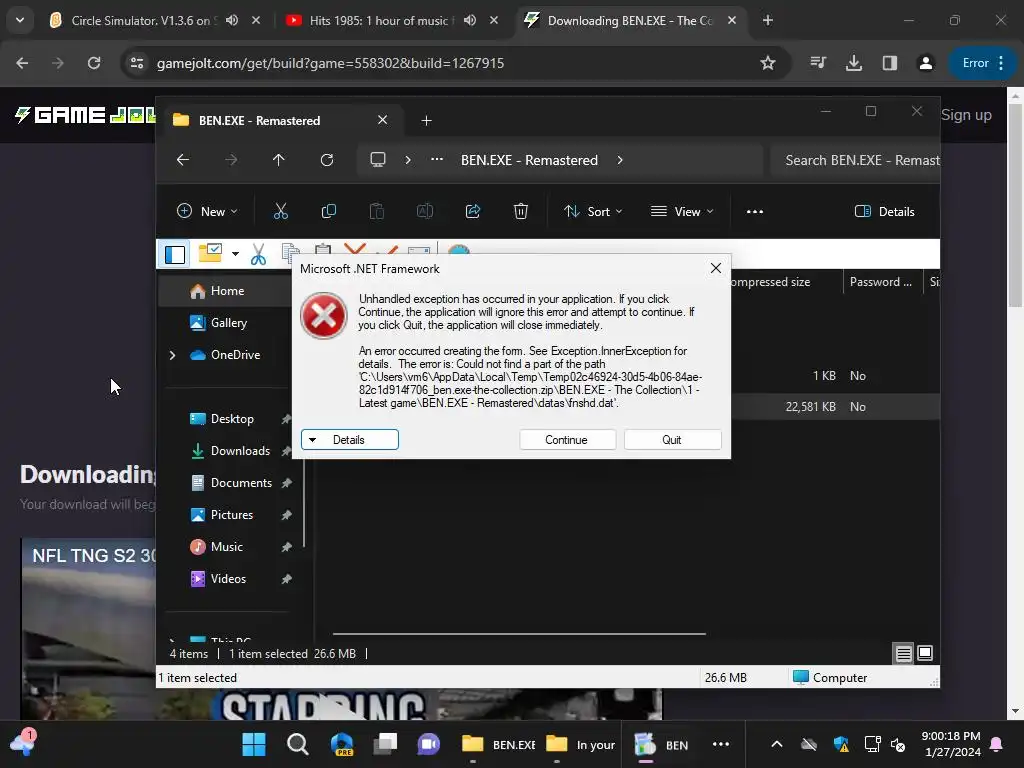
Task: Click the This PC monitor icon in address bar
Action: pyautogui.click(x=378, y=160)
